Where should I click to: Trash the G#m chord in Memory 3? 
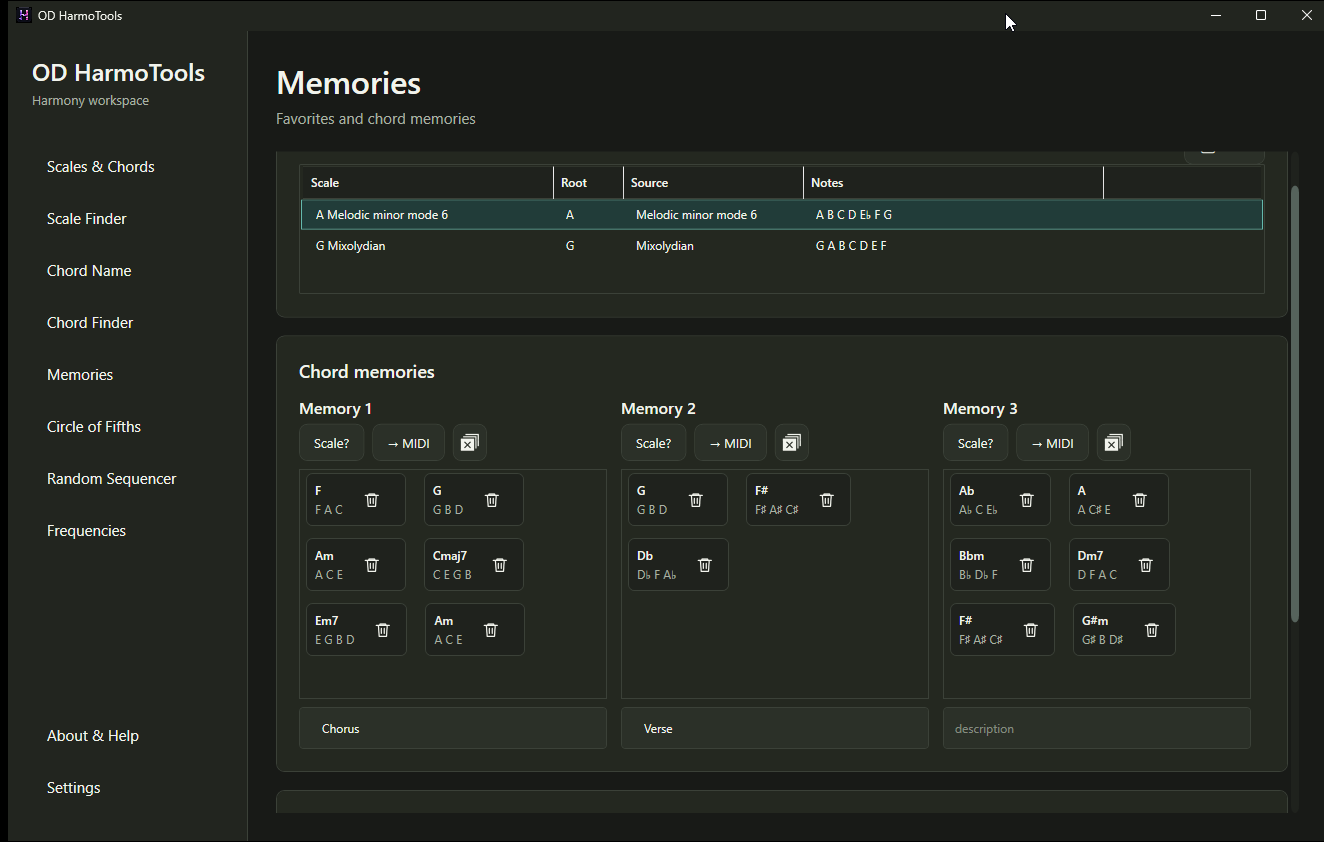point(1152,630)
